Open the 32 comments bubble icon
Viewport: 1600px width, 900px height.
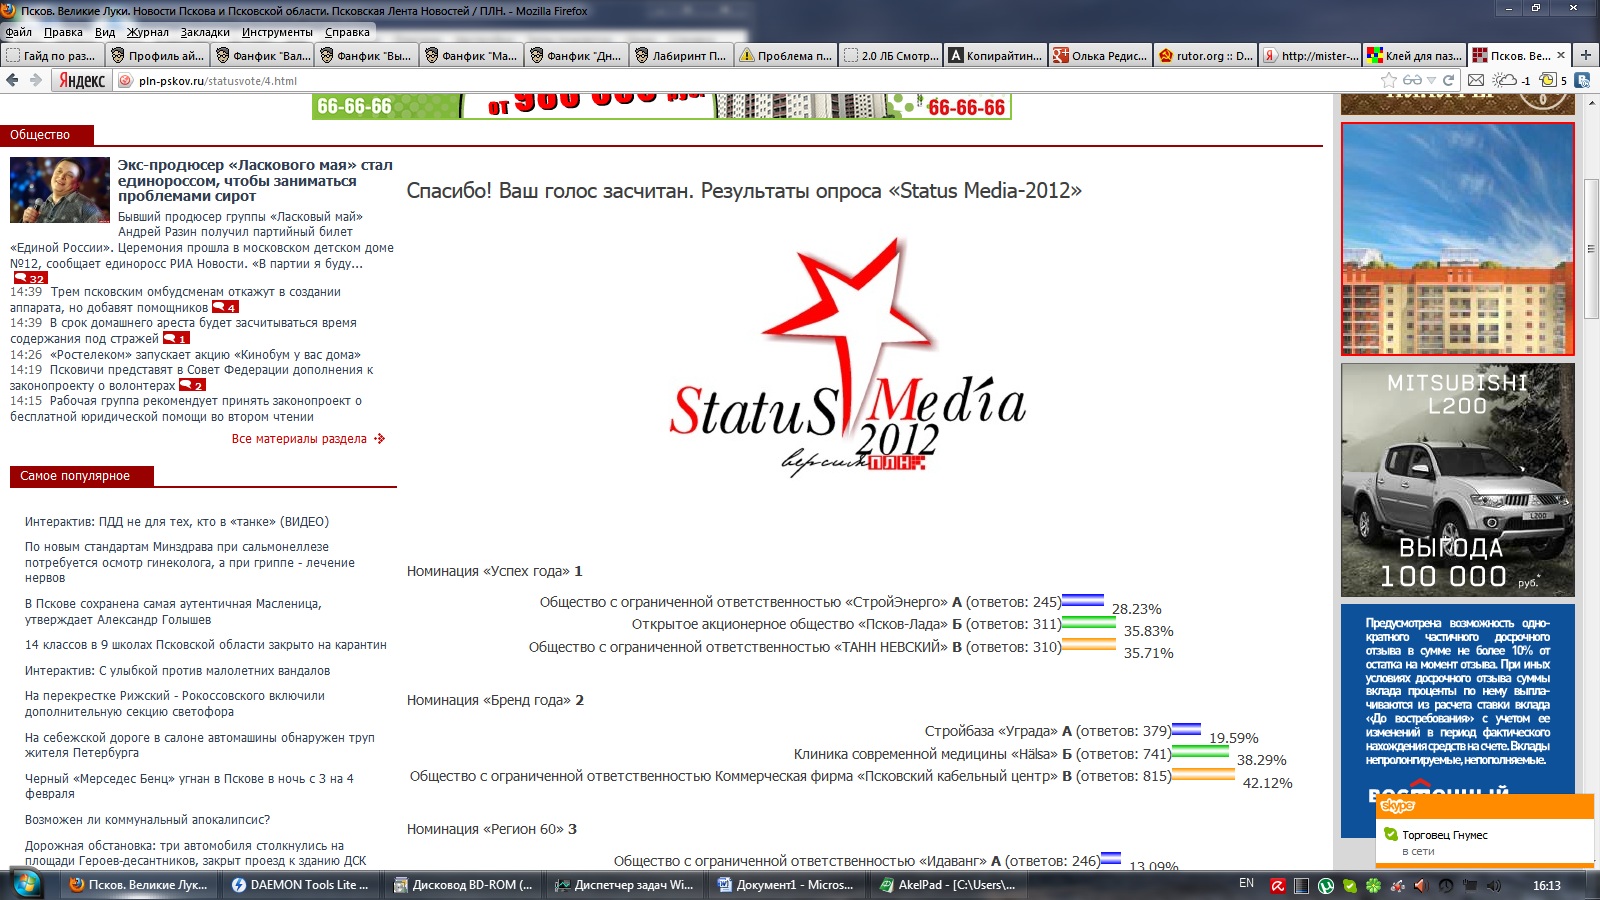click(30, 278)
